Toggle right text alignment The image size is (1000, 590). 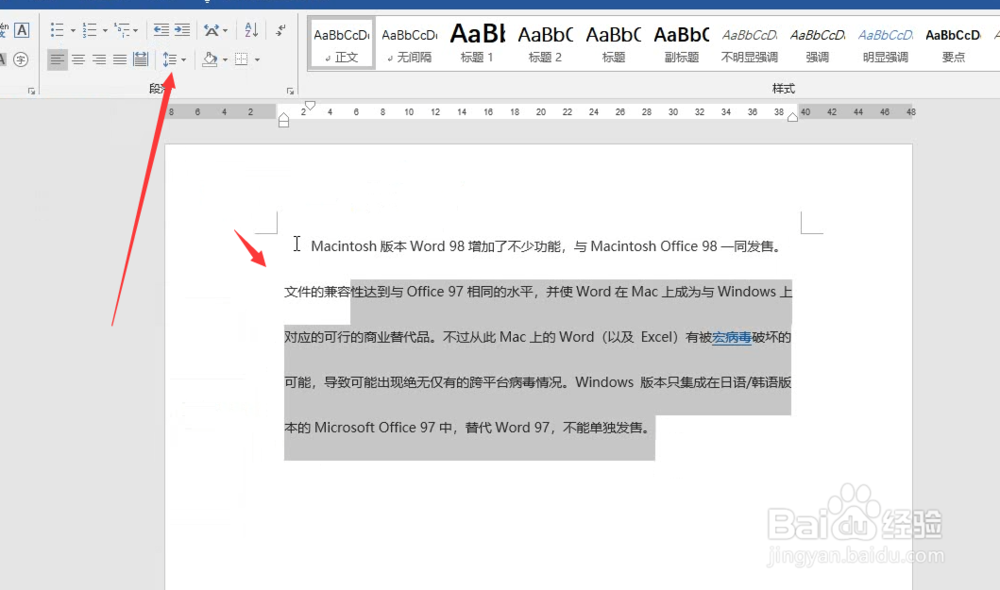coord(99,59)
